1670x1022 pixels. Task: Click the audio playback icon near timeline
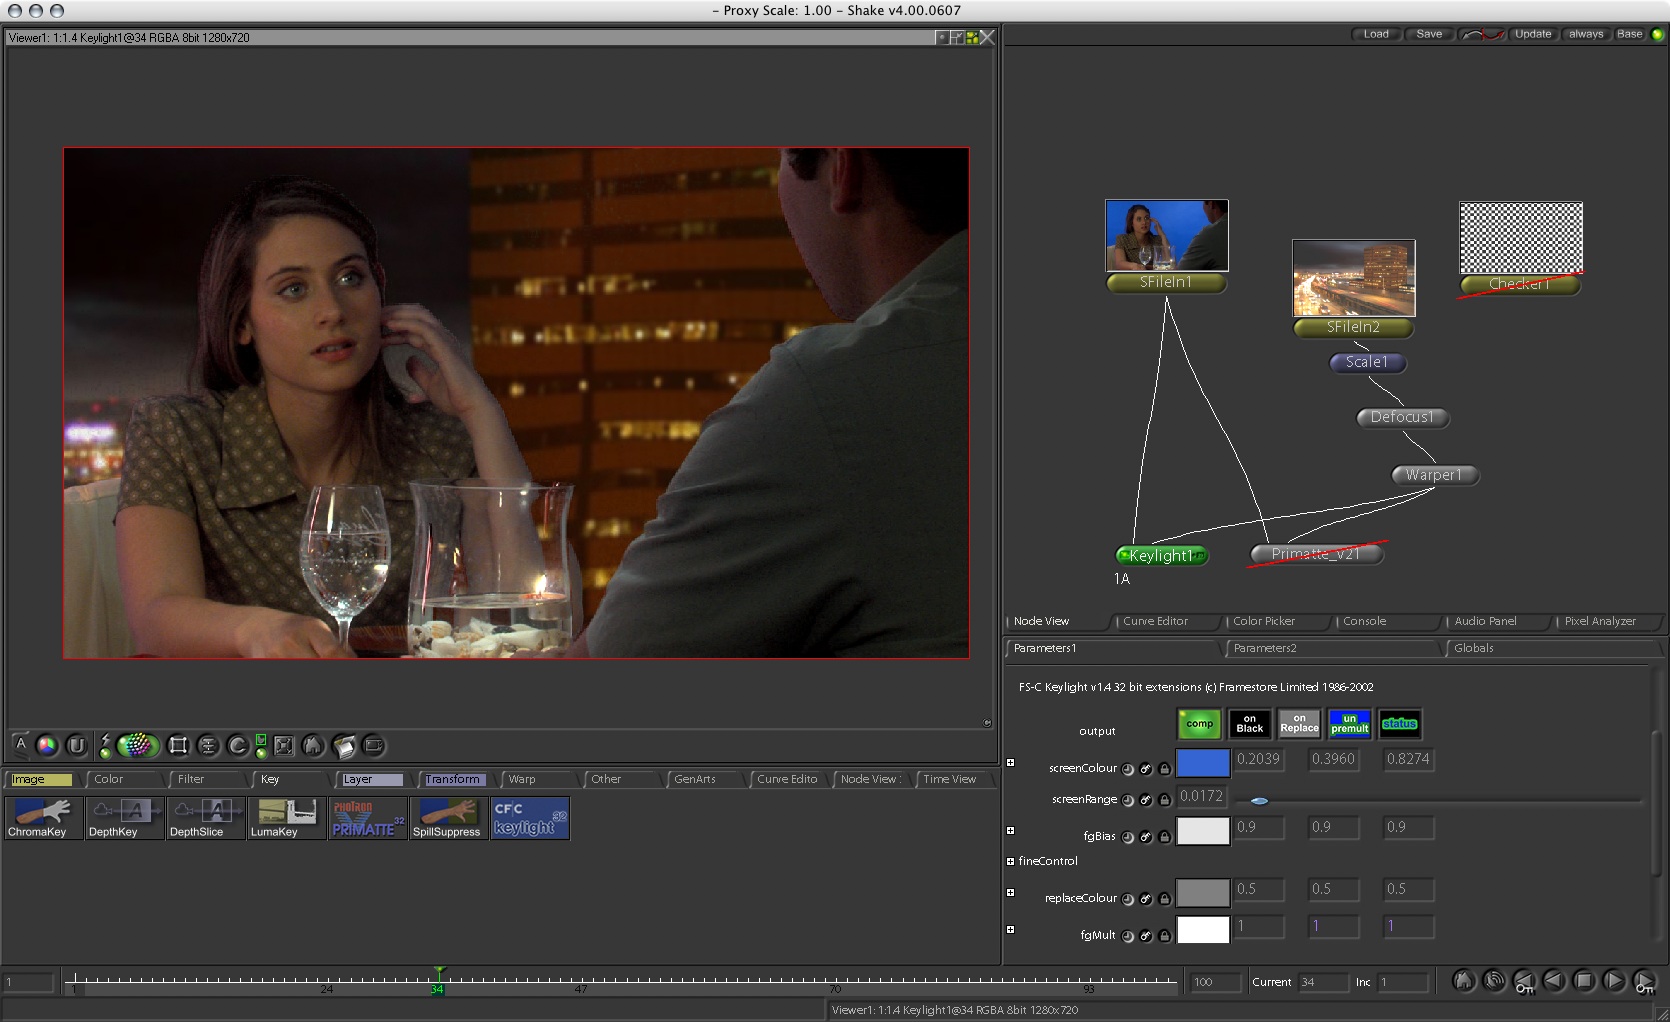click(x=1494, y=981)
